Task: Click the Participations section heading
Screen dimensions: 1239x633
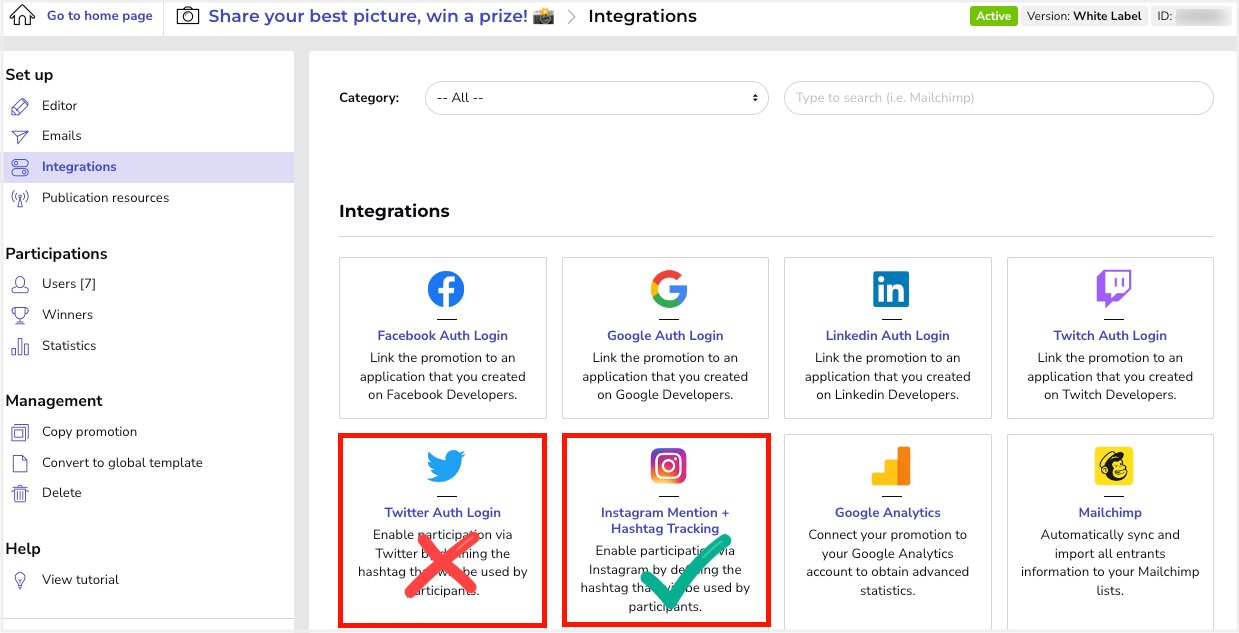Action: click(57, 254)
